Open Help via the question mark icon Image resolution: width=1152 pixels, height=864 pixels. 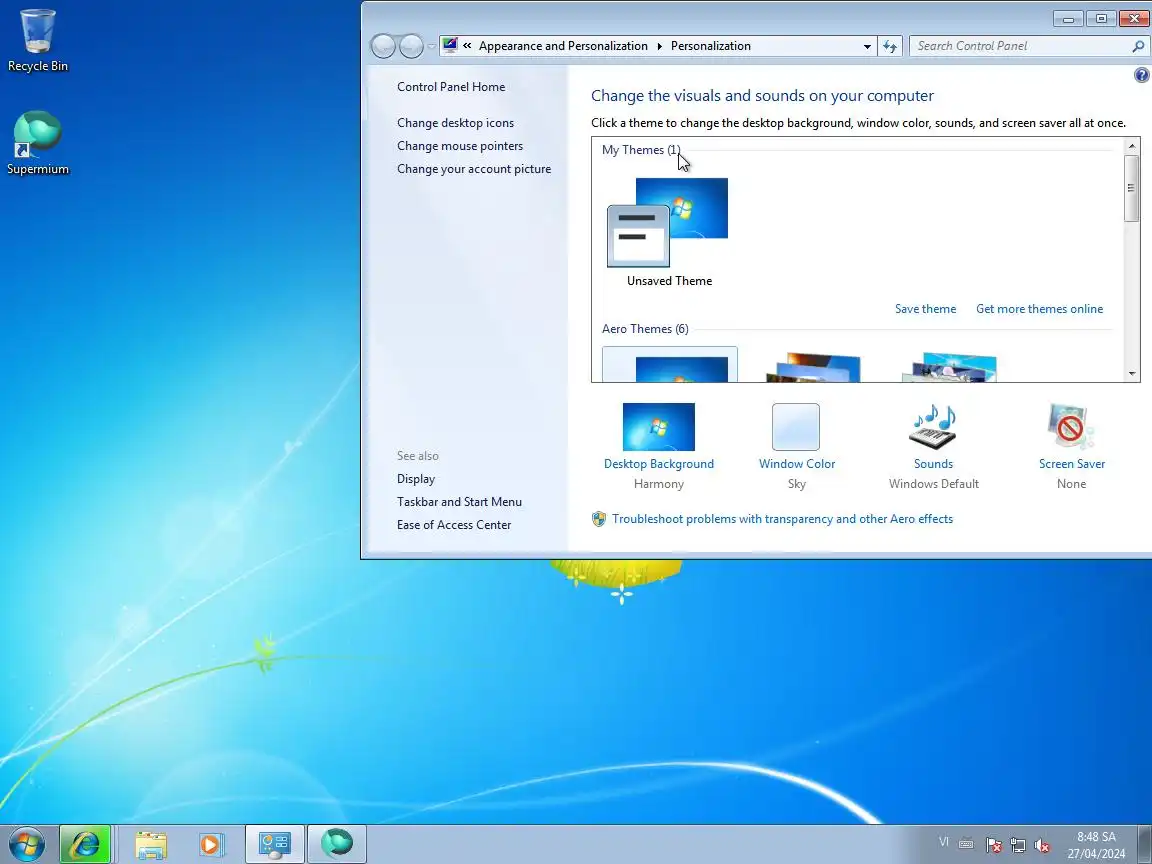[x=1141, y=74]
